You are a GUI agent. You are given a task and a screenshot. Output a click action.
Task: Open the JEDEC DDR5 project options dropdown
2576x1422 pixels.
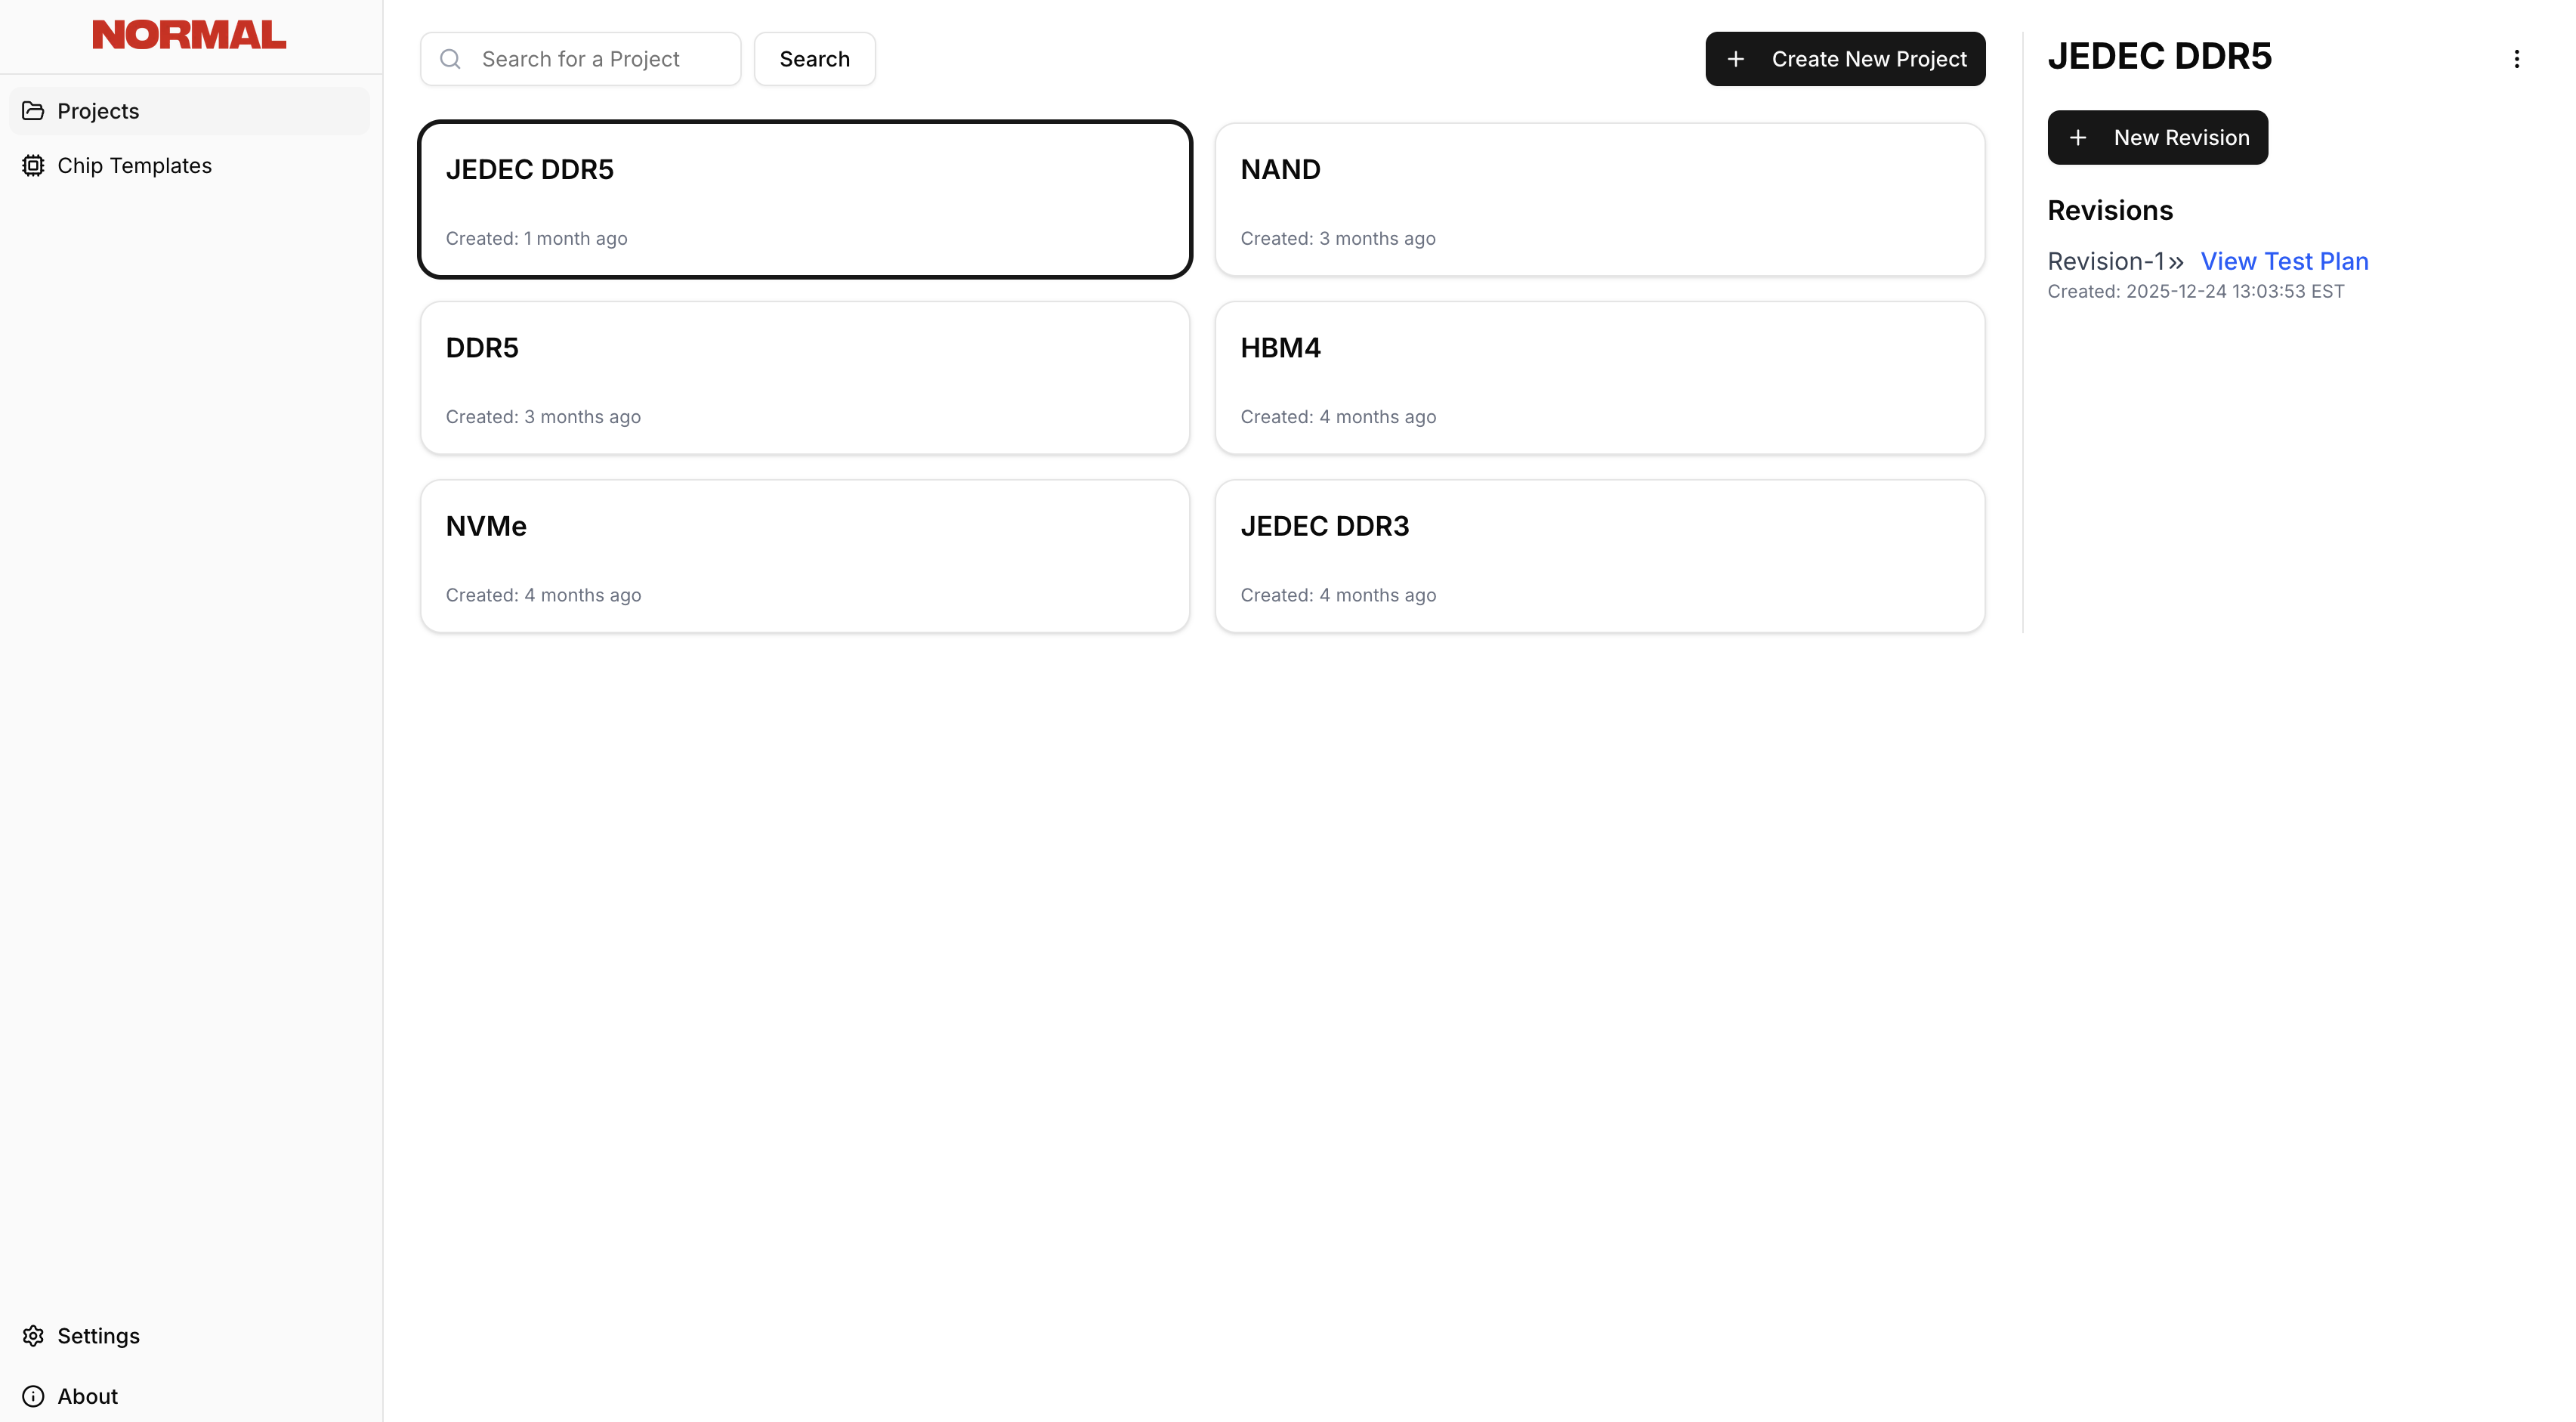coord(2517,58)
